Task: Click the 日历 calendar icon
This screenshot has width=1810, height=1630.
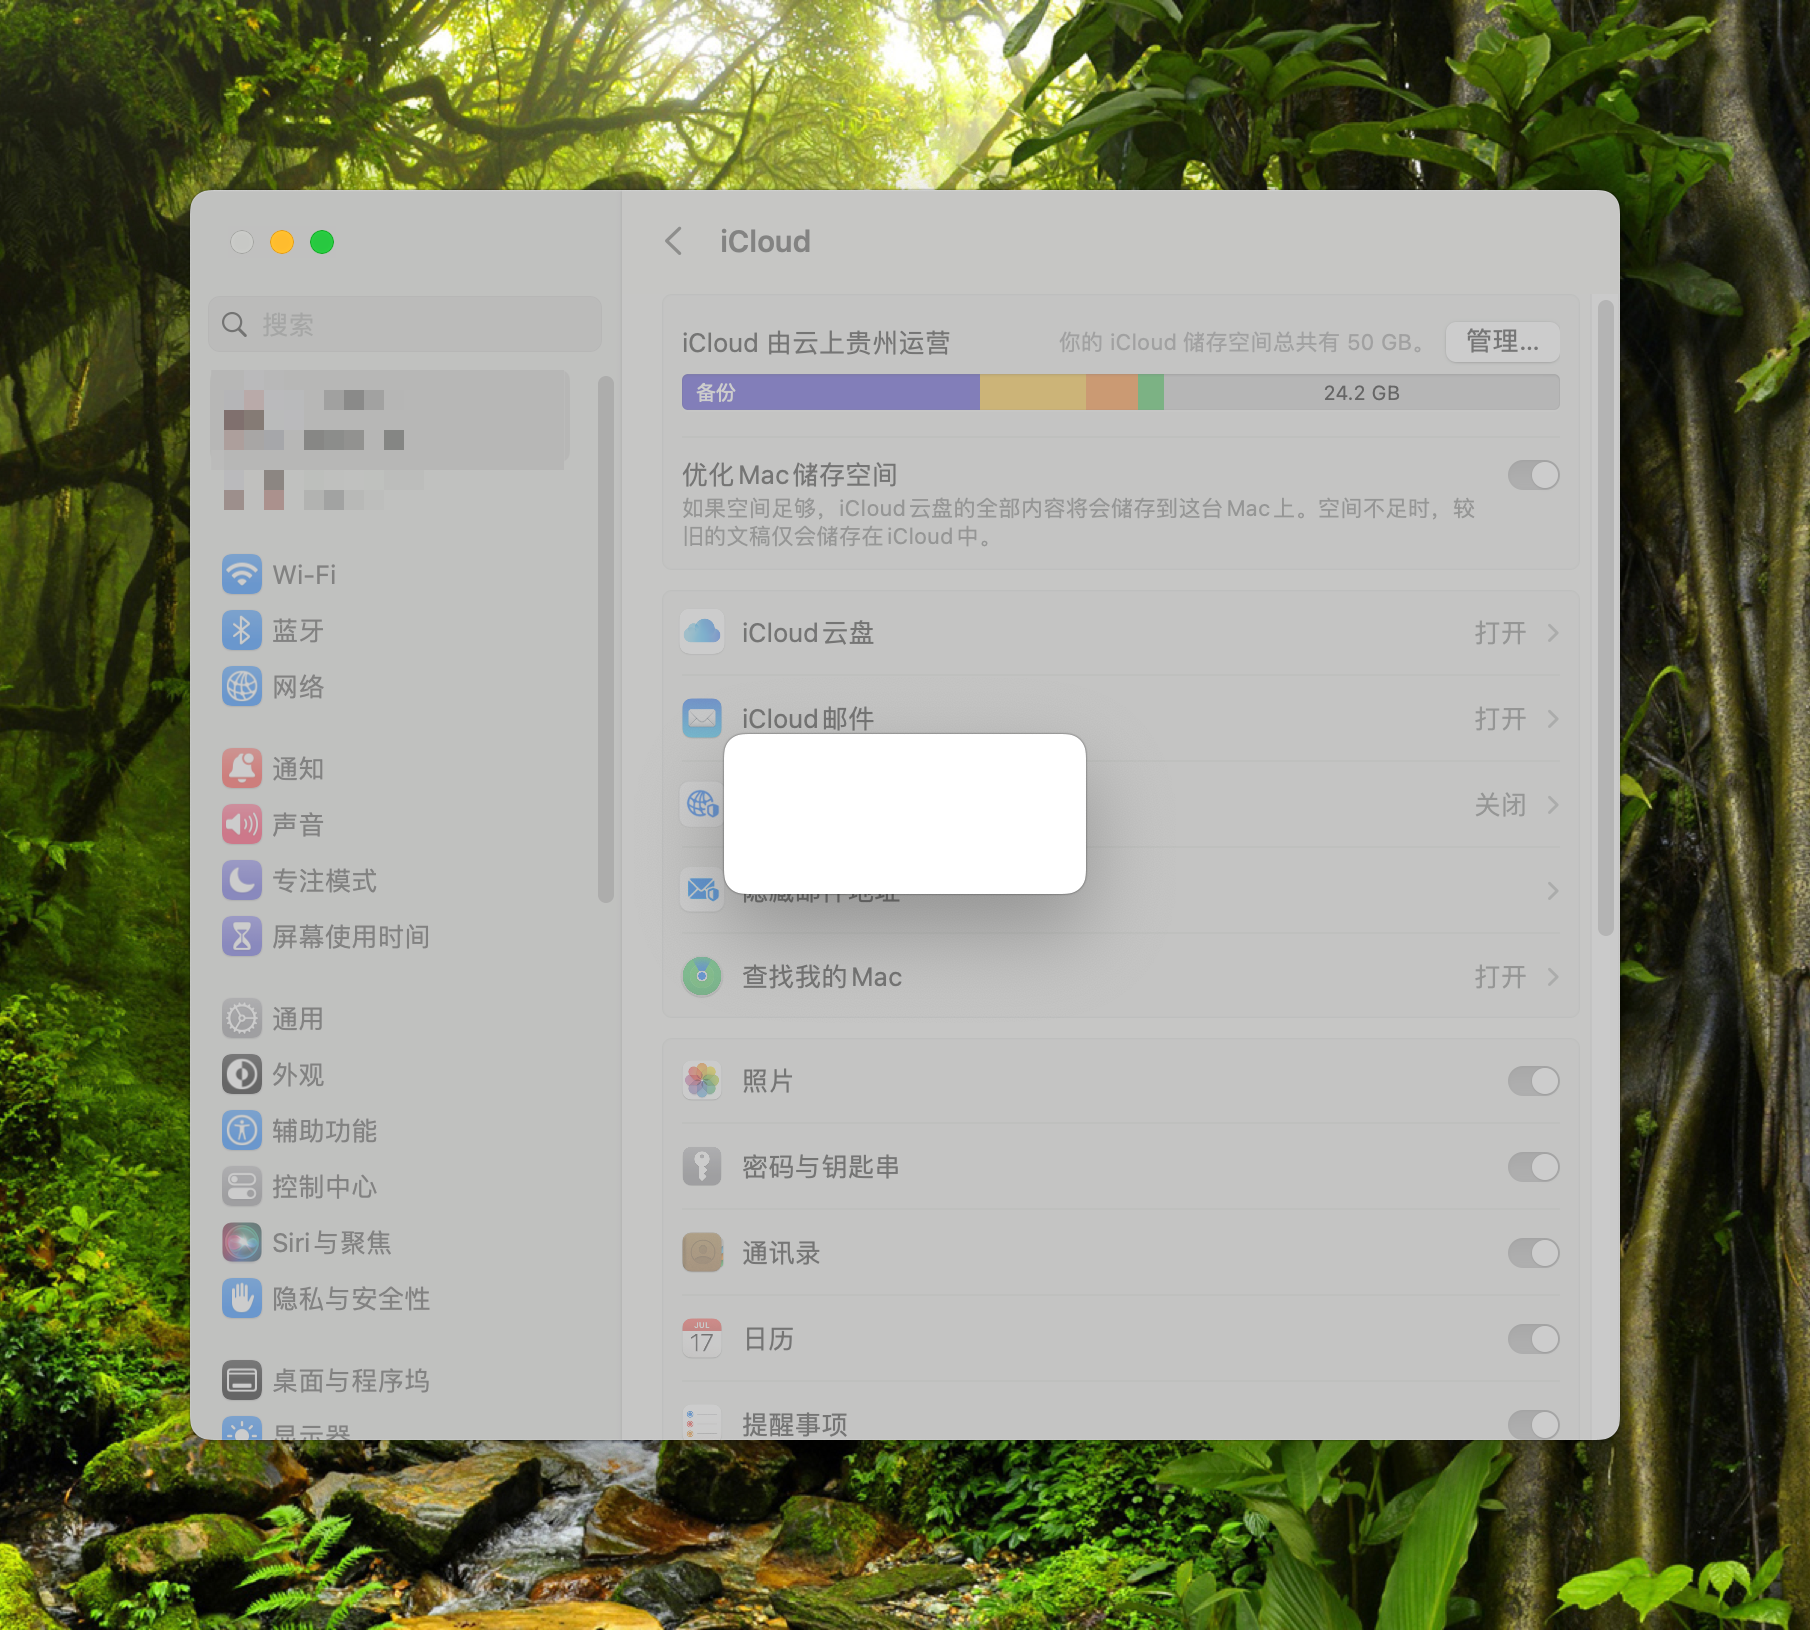Action: pos(702,1338)
